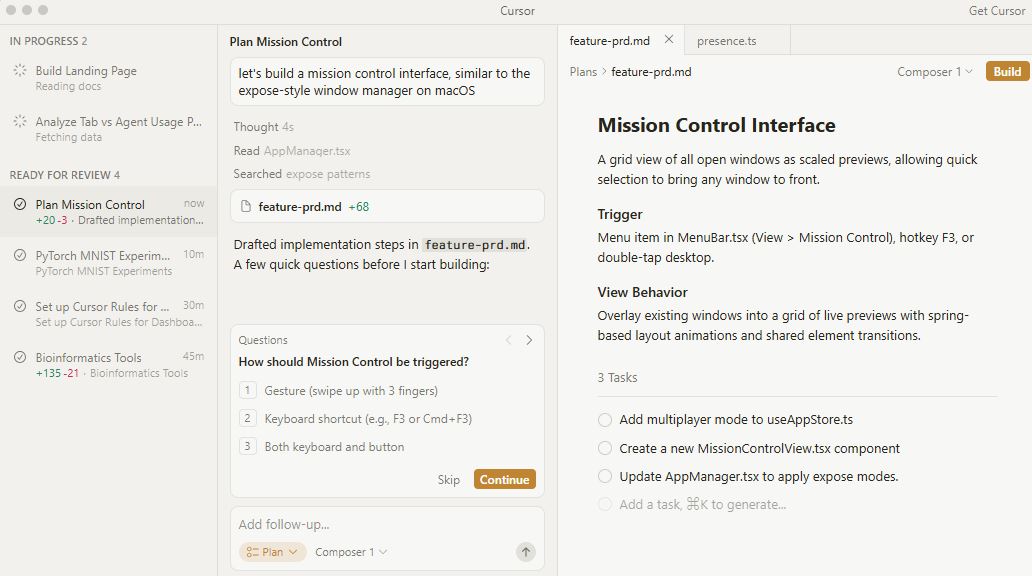The image size is (1032, 576).
Task: Switch to the presence.ts tab
Action: coord(727,41)
